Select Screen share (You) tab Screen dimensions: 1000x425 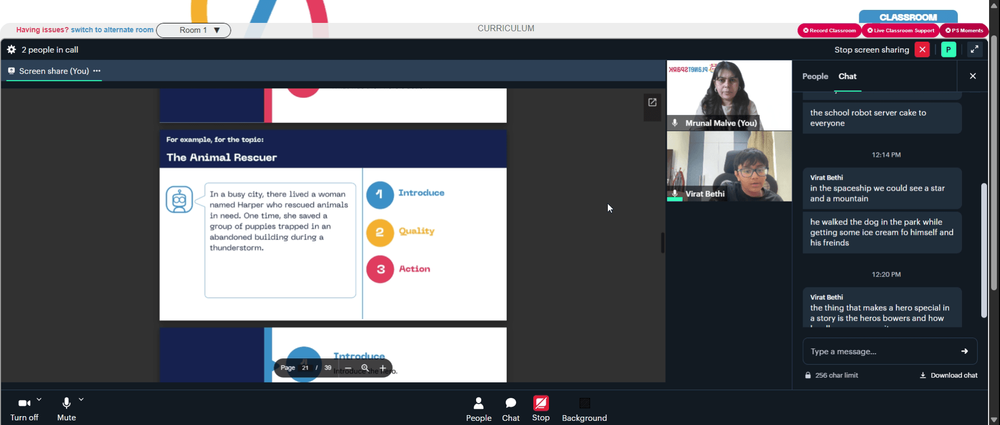tap(54, 71)
